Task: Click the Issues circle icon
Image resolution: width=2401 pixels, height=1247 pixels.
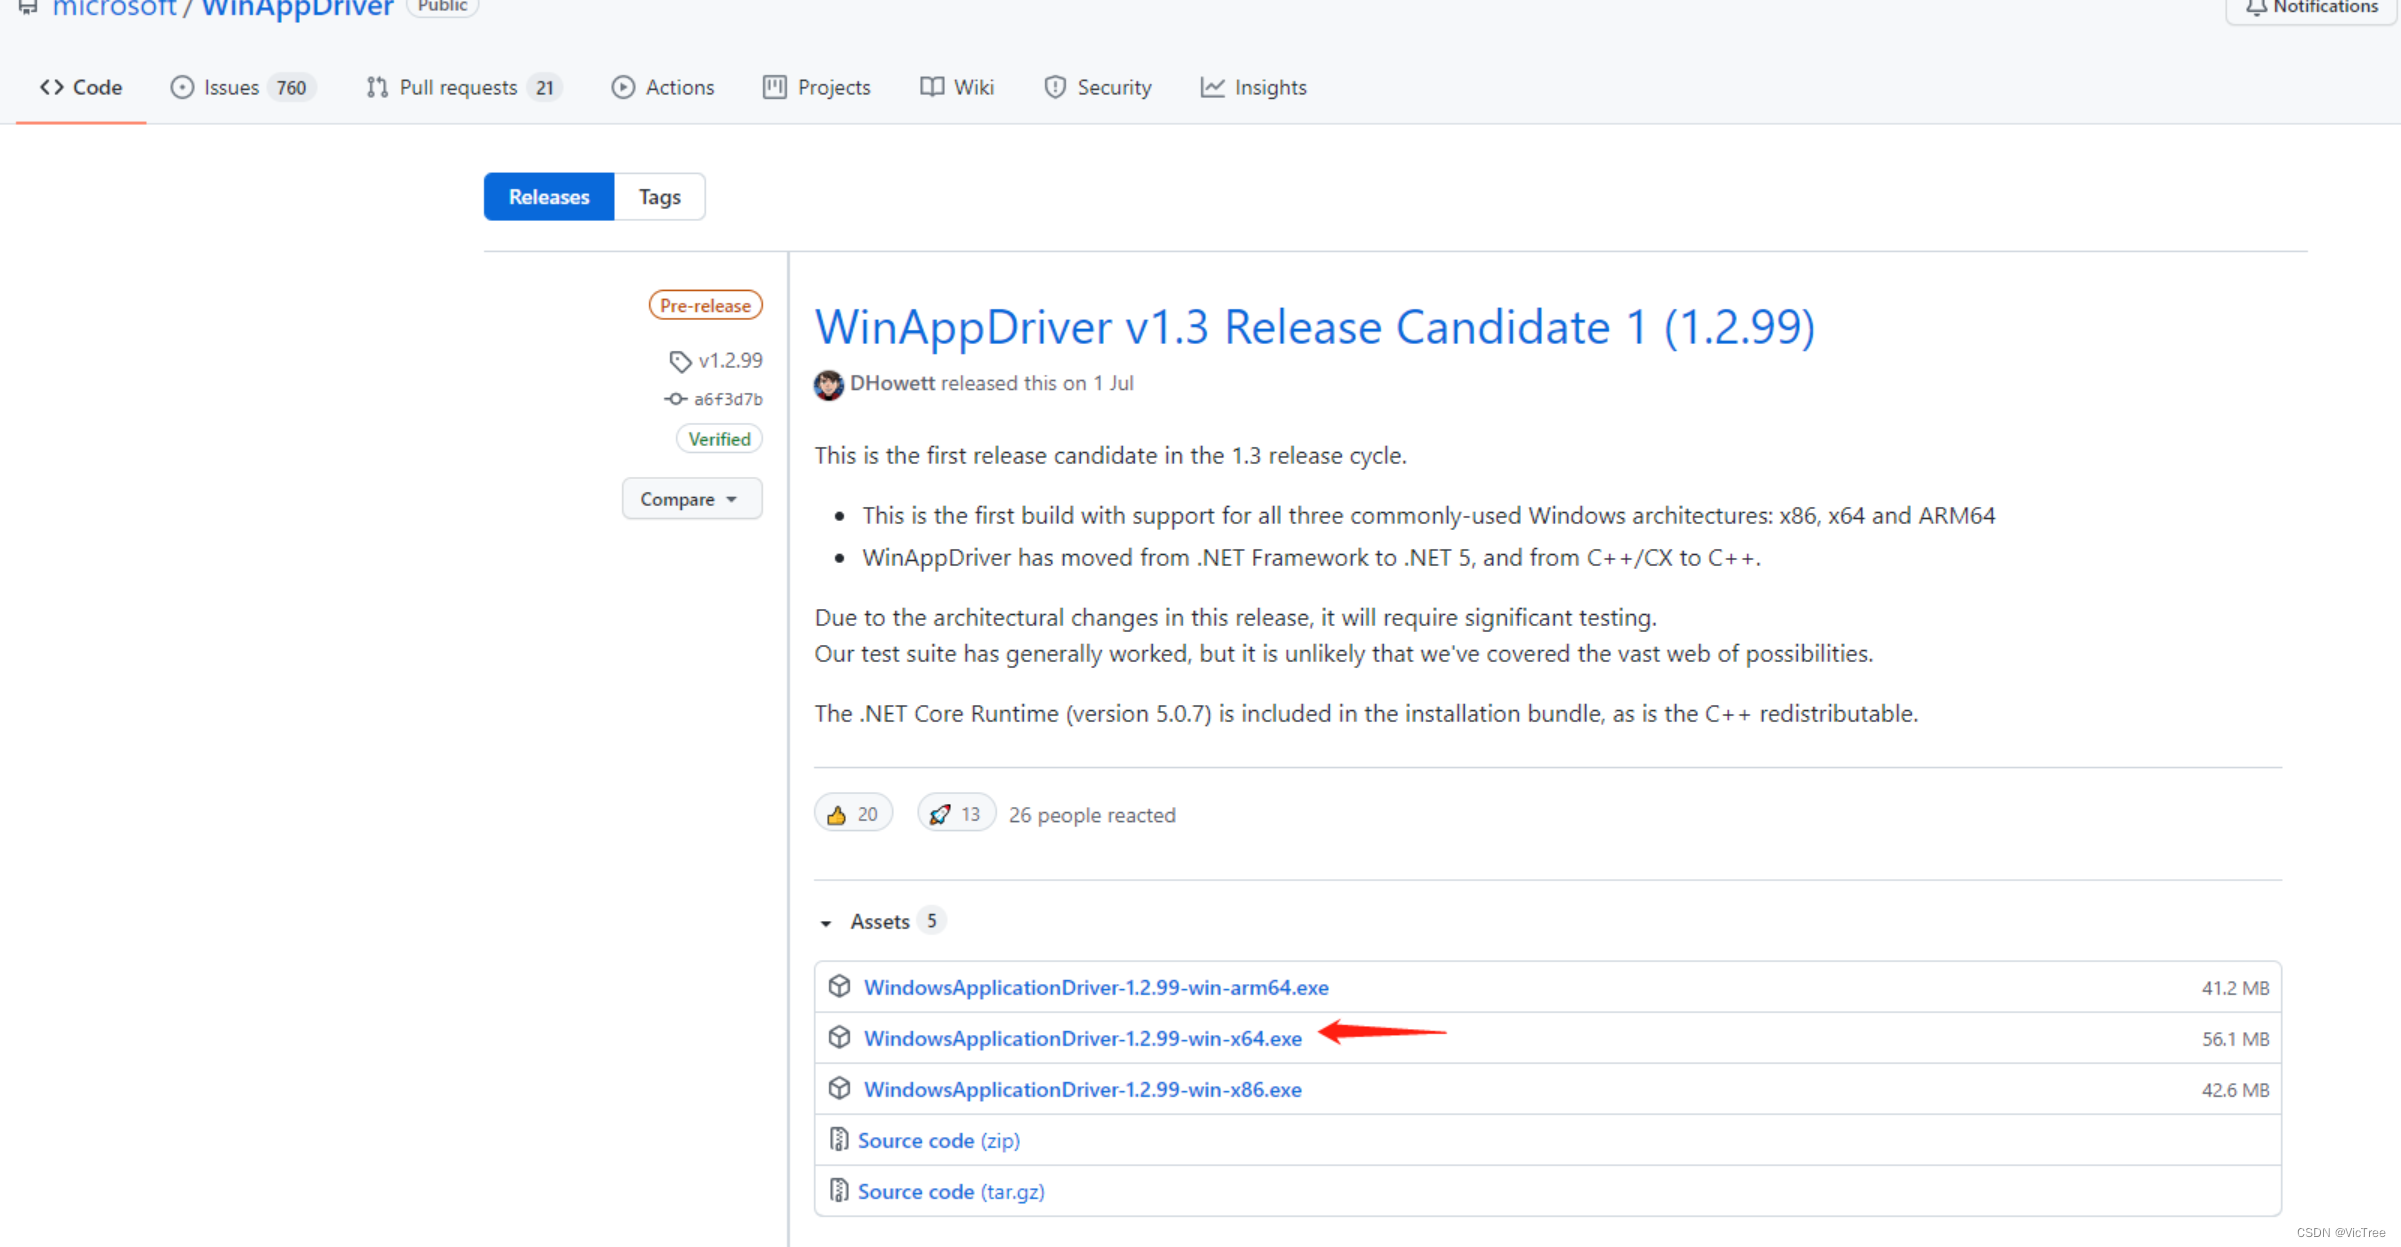Action: [182, 87]
